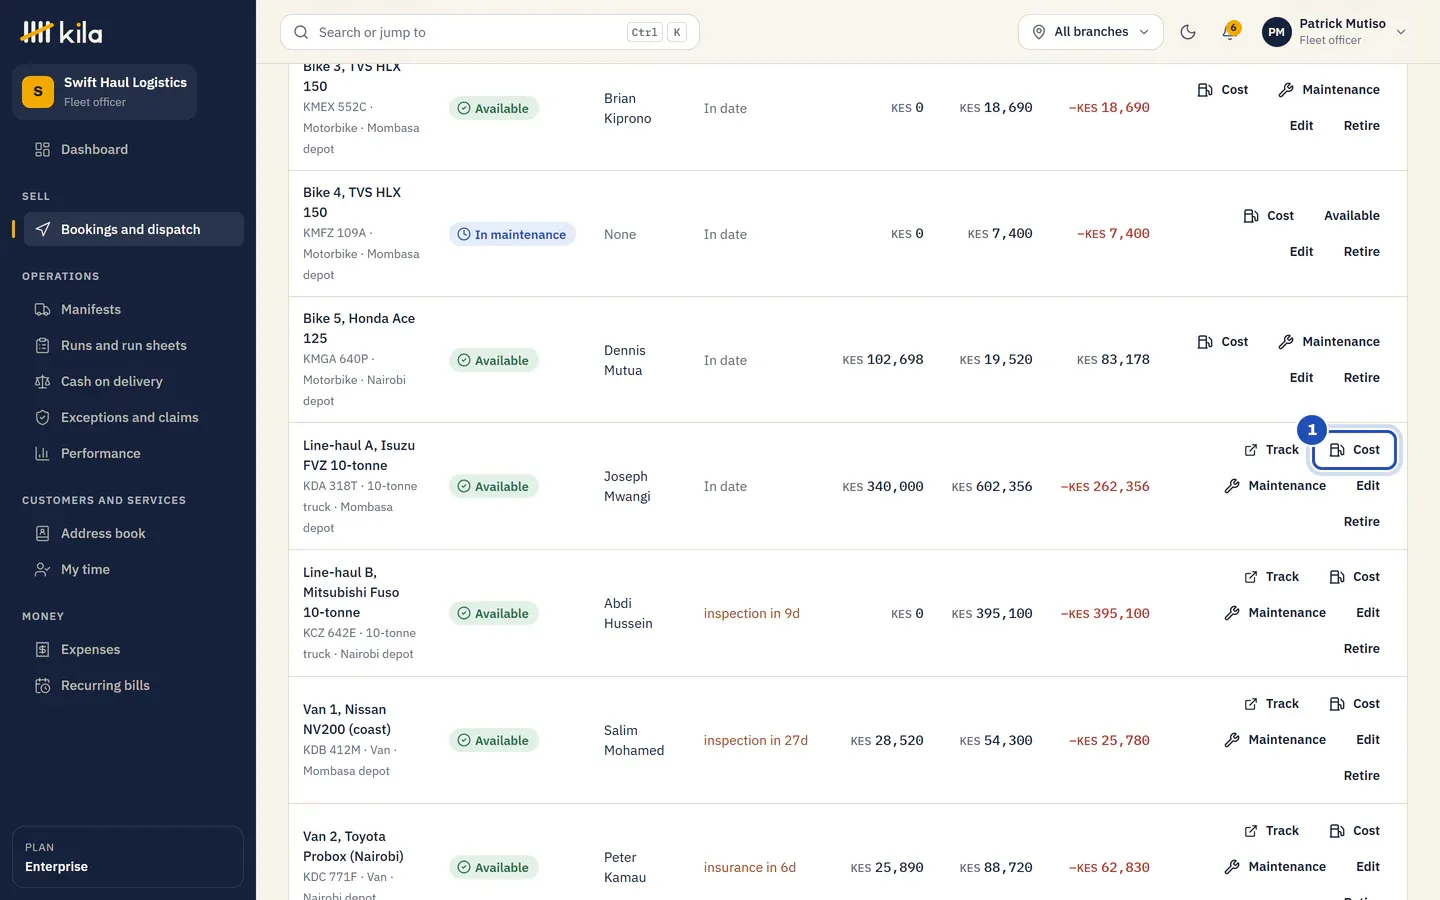This screenshot has width=1440, height=900.
Task: Open notifications bell
Action: pyautogui.click(x=1230, y=32)
